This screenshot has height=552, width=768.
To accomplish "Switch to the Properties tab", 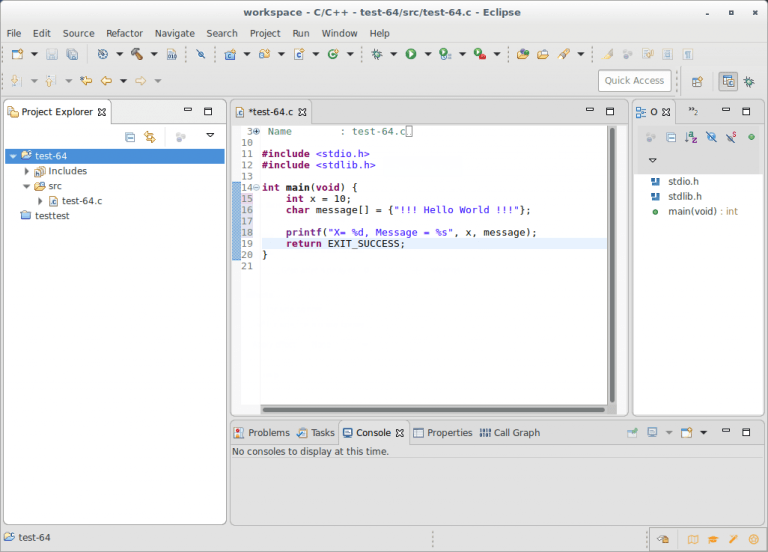I will tap(443, 433).
